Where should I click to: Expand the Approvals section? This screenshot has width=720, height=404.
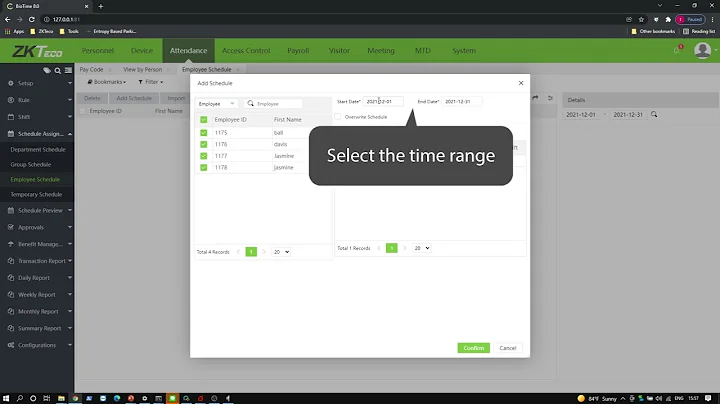37,227
